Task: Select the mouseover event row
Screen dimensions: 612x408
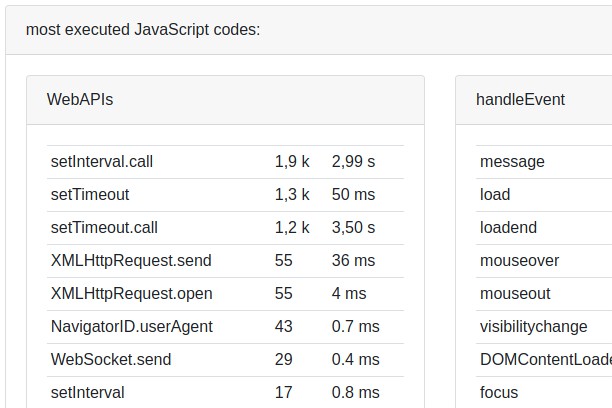Action: pyautogui.click(x=519, y=260)
